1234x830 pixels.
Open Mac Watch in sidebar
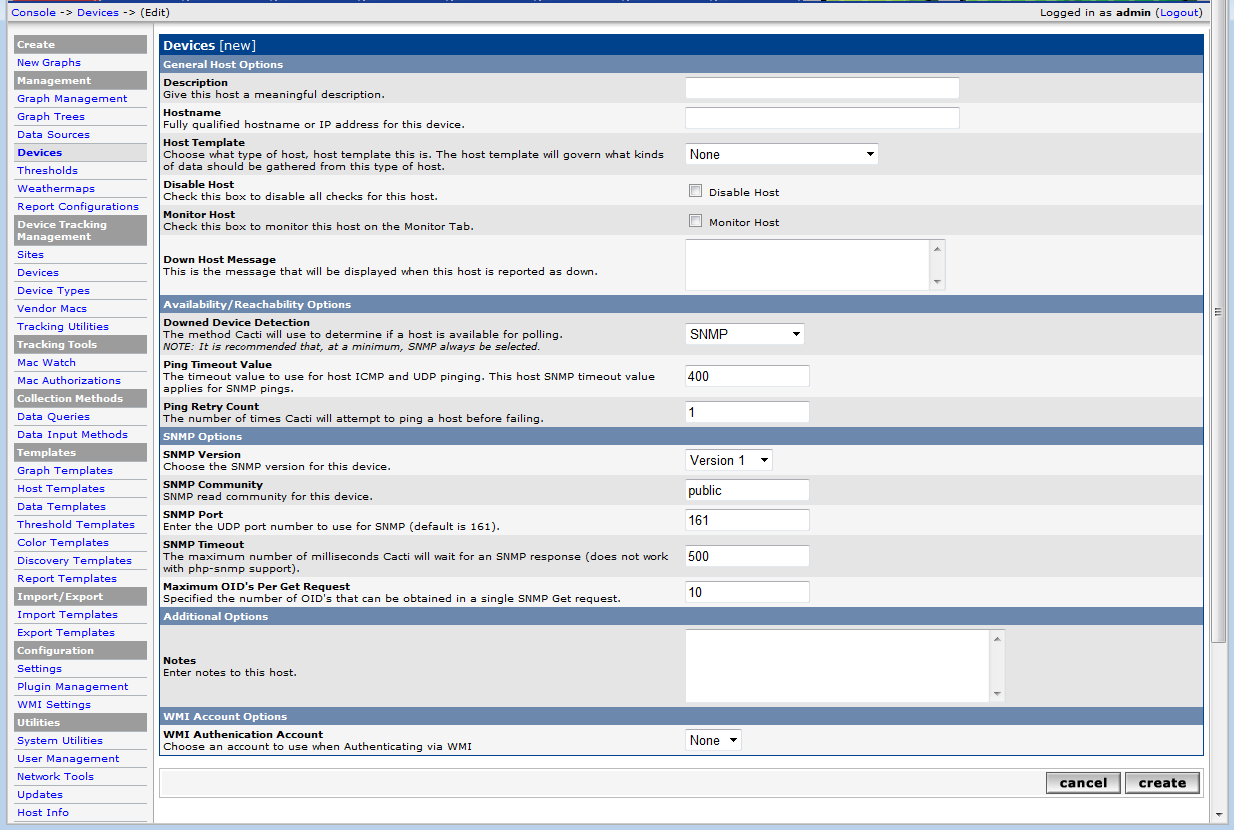click(46, 362)
